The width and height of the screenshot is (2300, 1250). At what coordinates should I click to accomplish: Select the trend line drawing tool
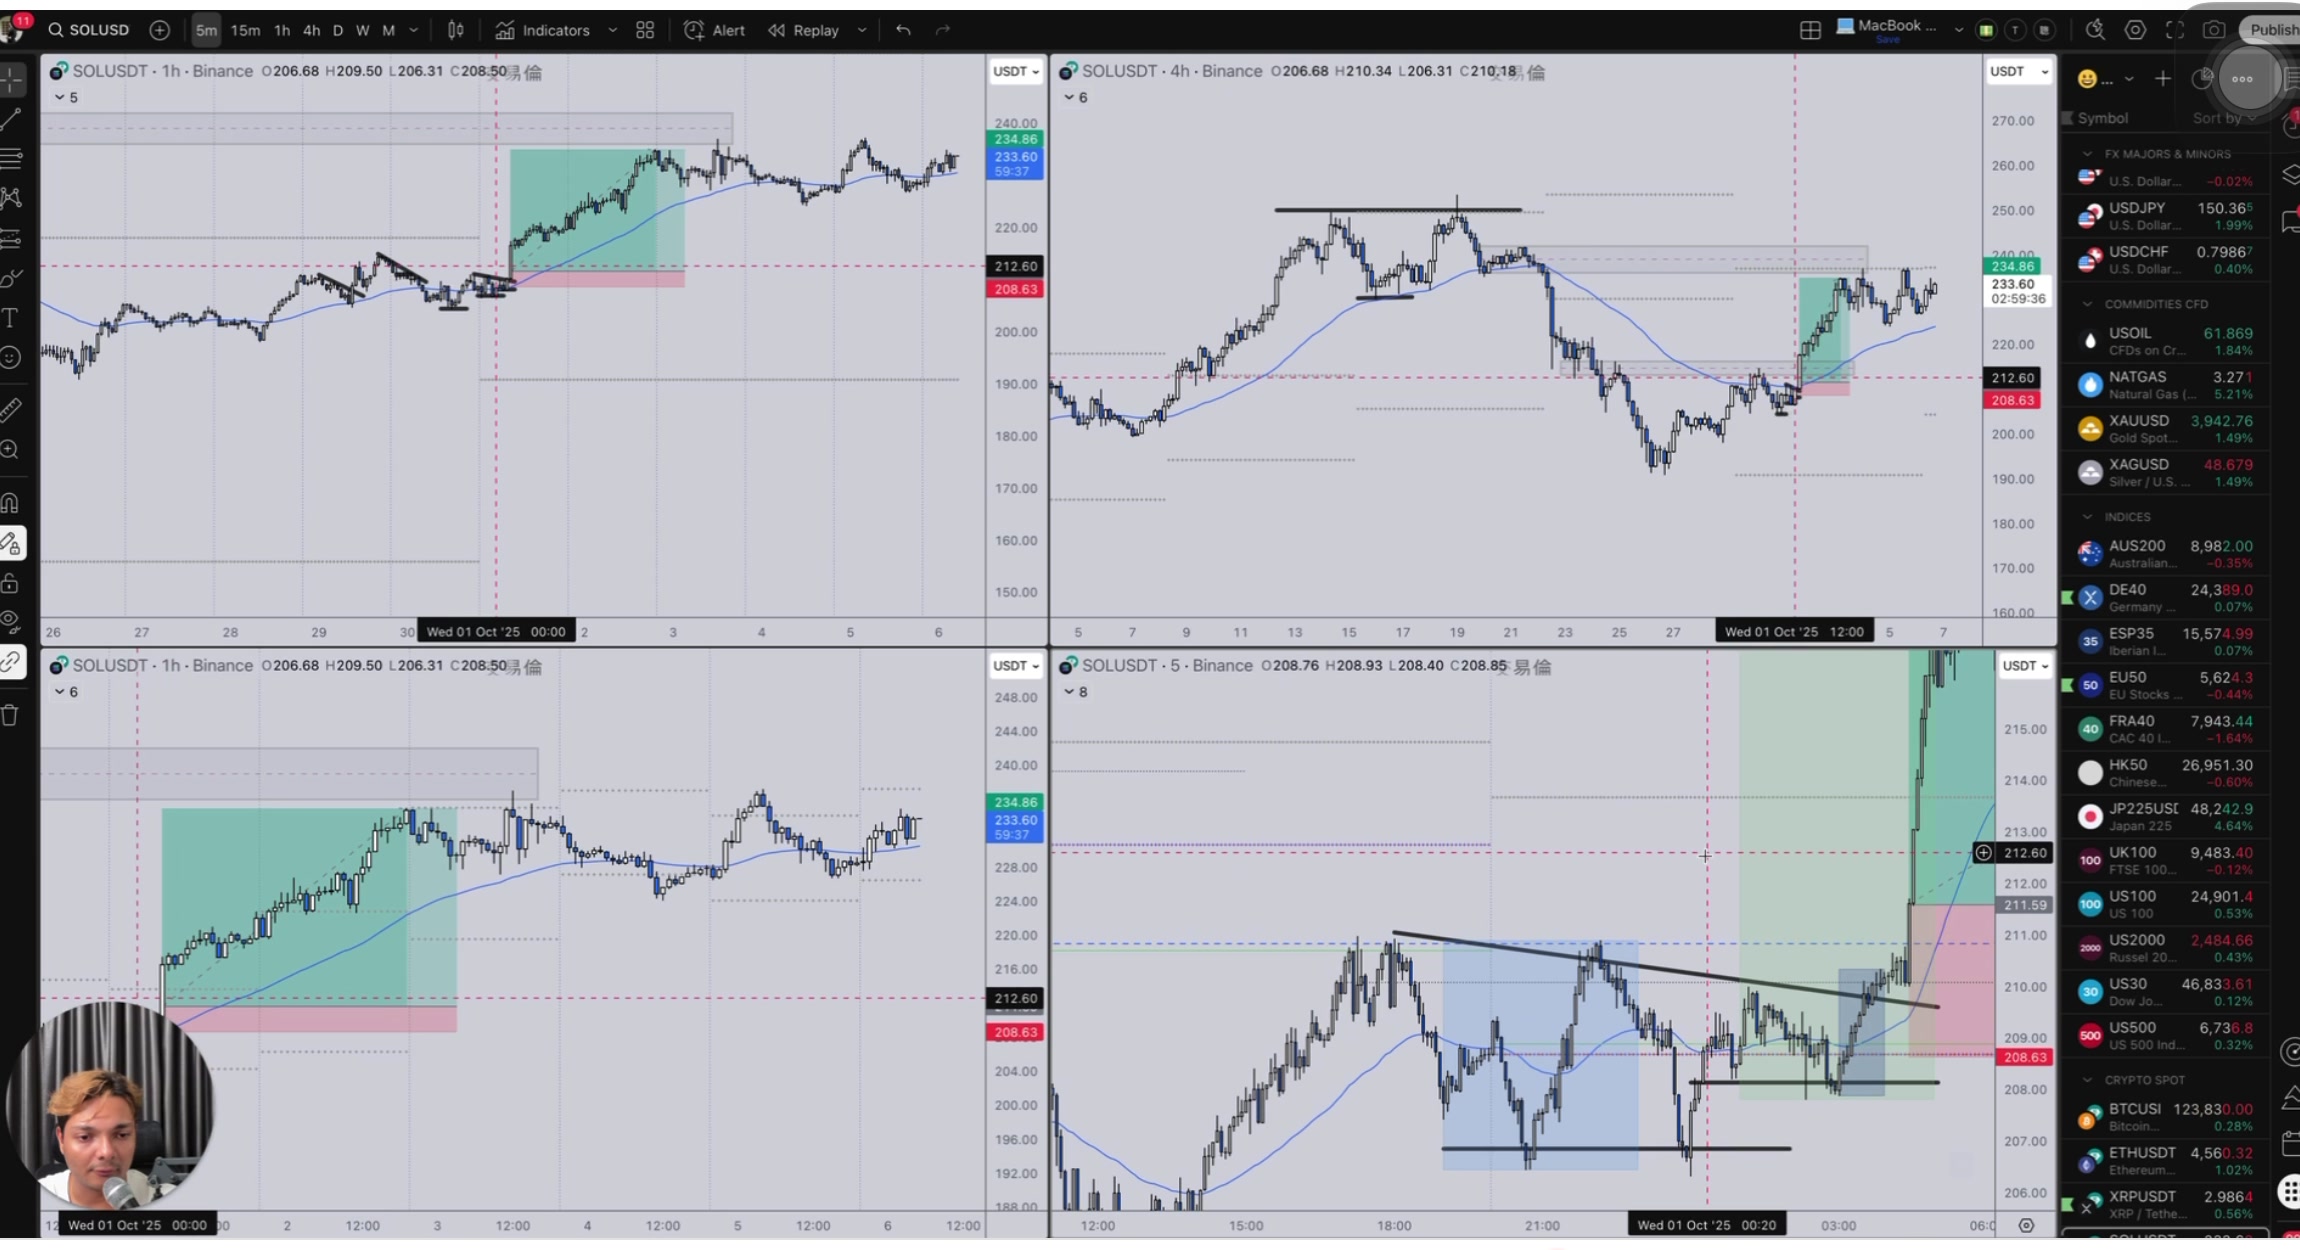(11, 120)
